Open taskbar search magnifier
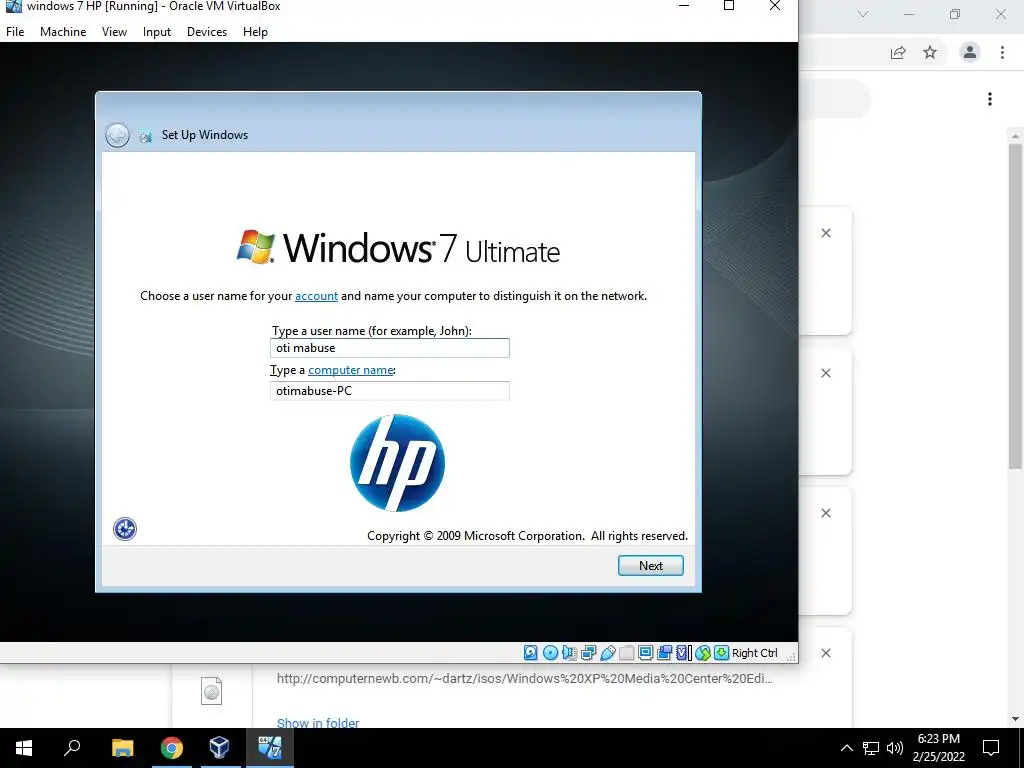This screenshot has width=1024, height=768. [72, 748]
